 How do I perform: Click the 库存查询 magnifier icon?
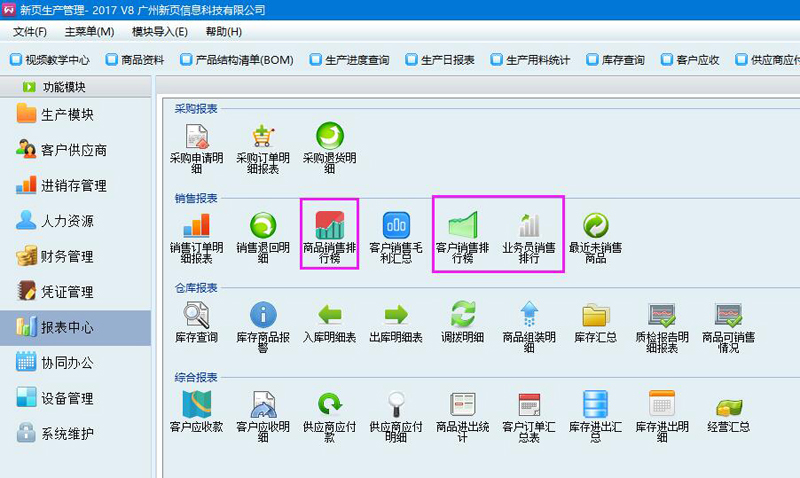coord(196,315)
